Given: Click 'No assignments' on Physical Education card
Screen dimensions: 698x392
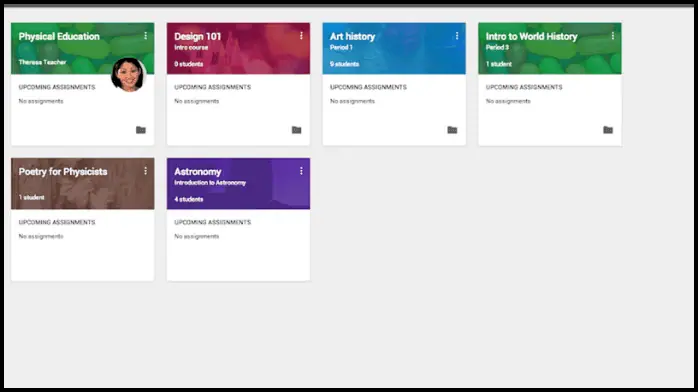Looking at the screenshot, I should click(41, 101).
